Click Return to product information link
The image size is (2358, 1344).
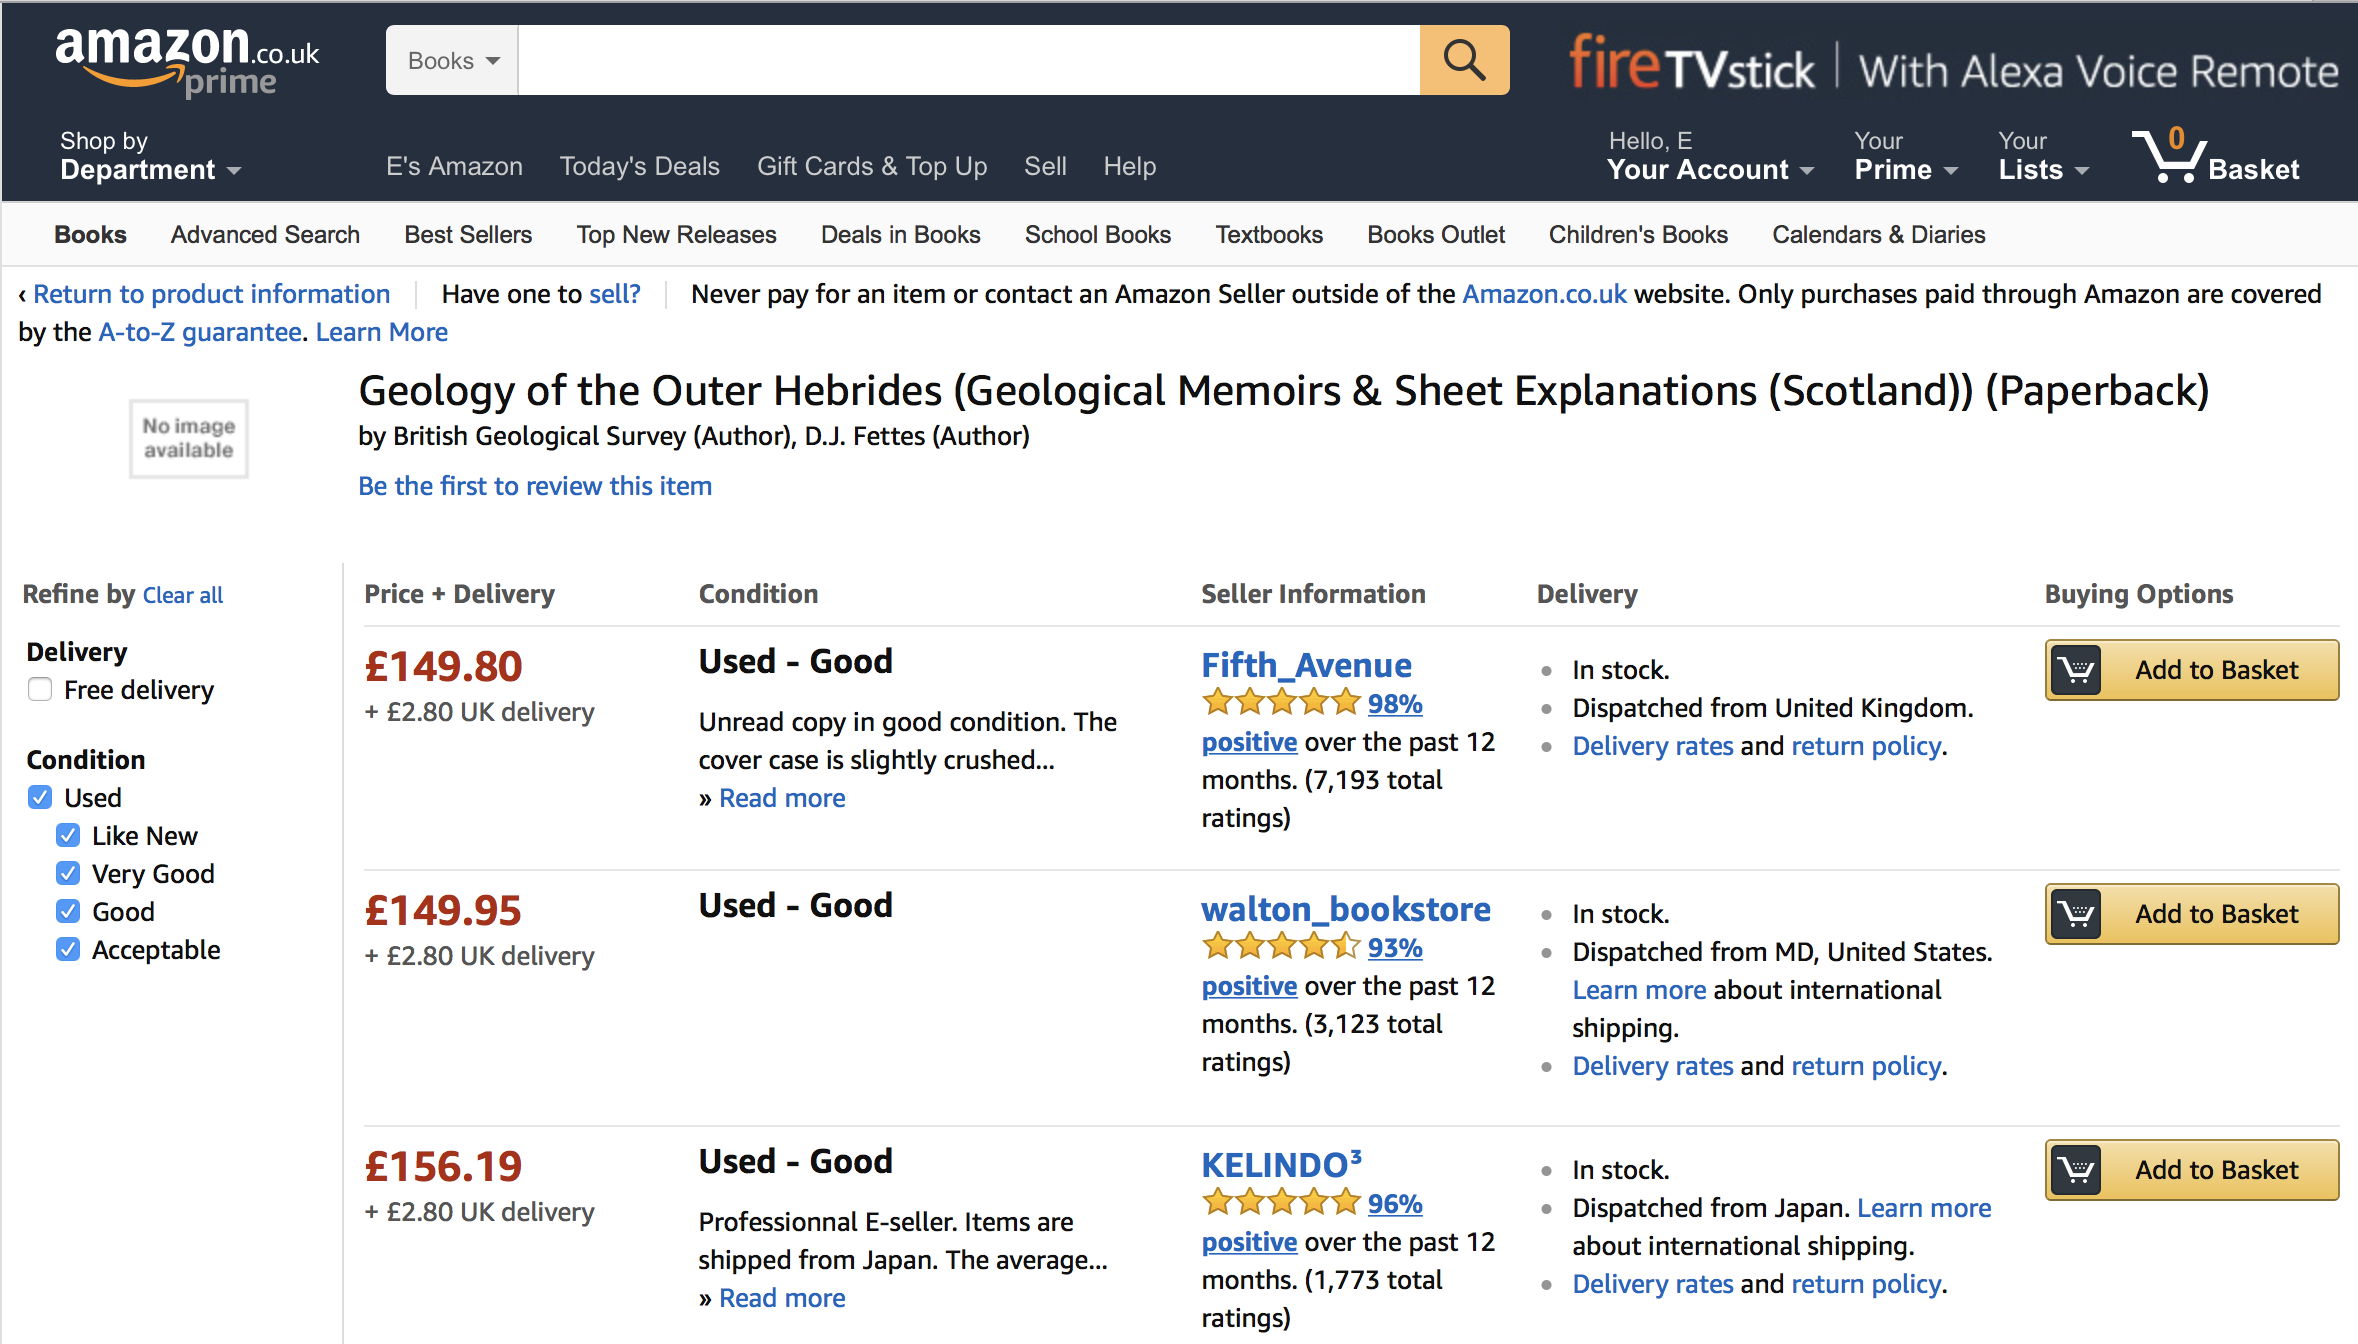click(212, 293)
